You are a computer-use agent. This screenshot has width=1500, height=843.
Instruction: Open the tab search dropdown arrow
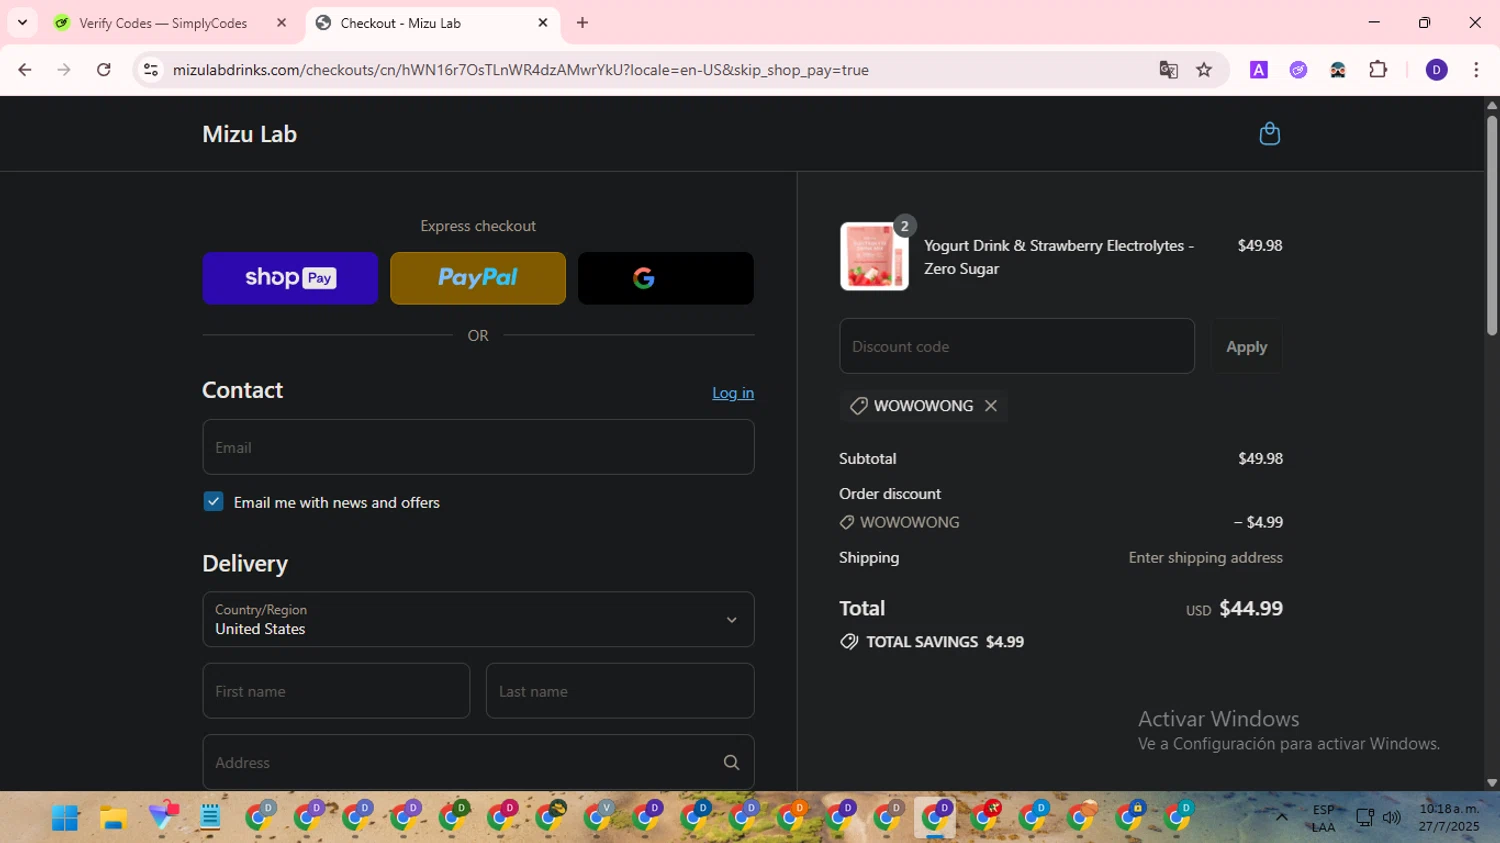(22, 22)
